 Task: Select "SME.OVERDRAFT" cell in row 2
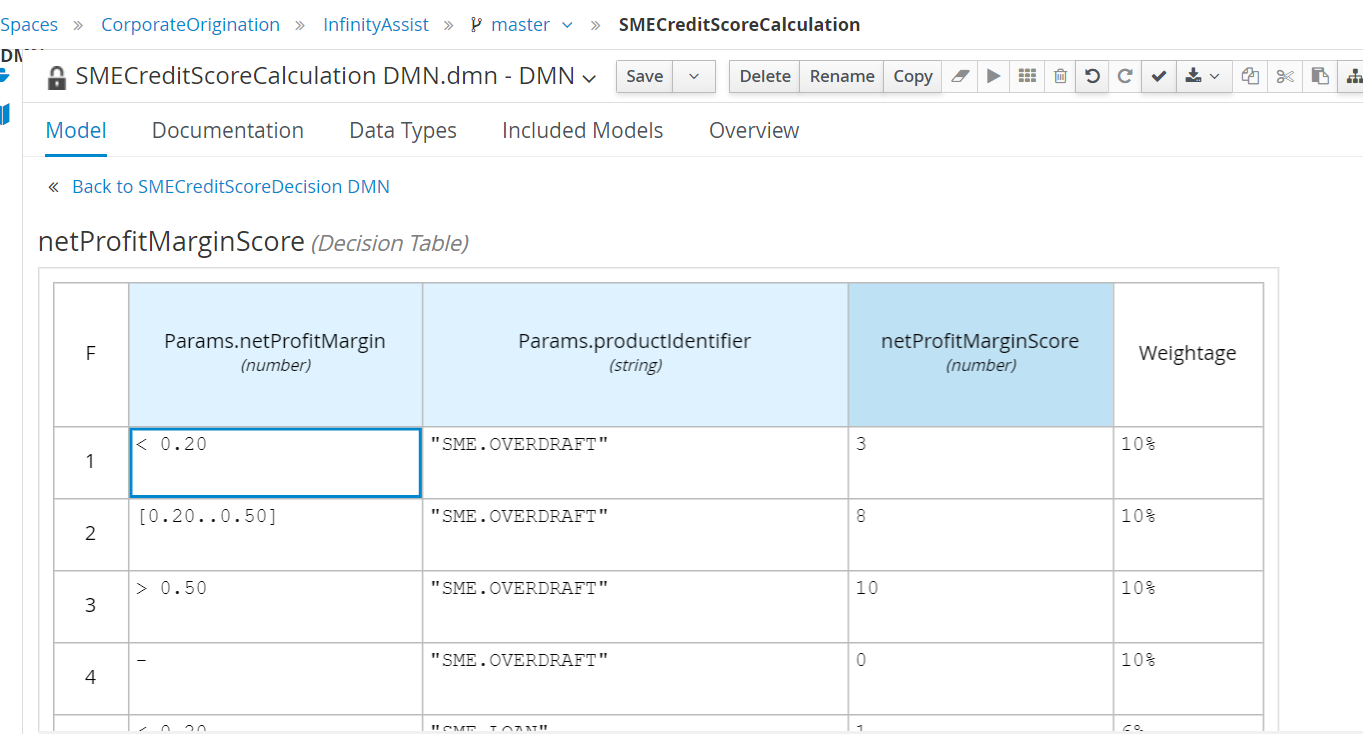(635, 535)
